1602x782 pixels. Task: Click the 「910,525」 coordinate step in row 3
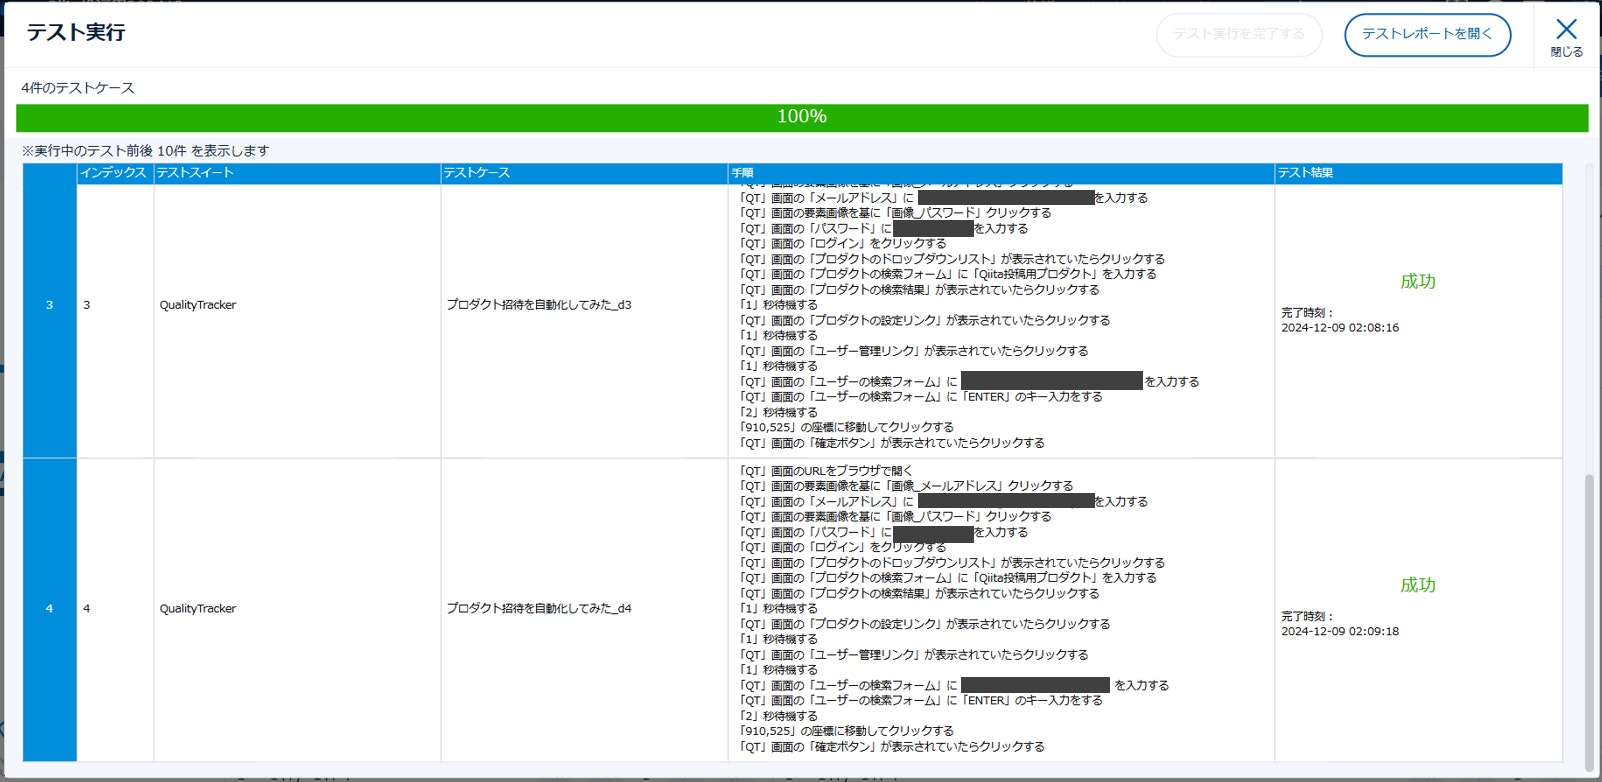pyautogui.click(x=846, y=427)
